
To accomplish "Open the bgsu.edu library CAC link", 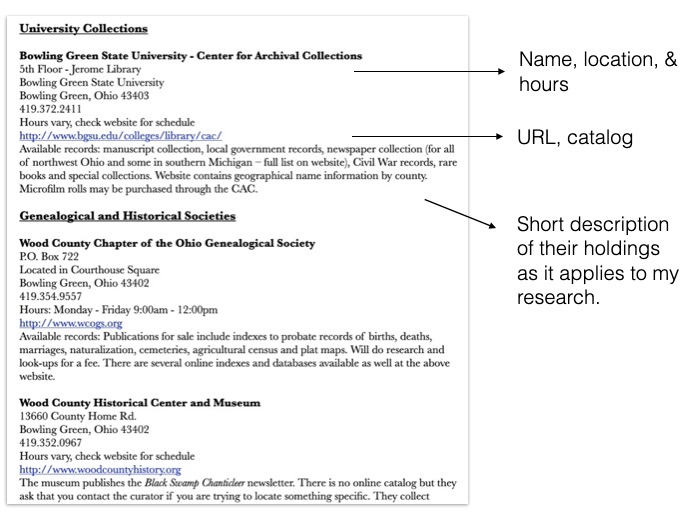I will click(120, 135).
